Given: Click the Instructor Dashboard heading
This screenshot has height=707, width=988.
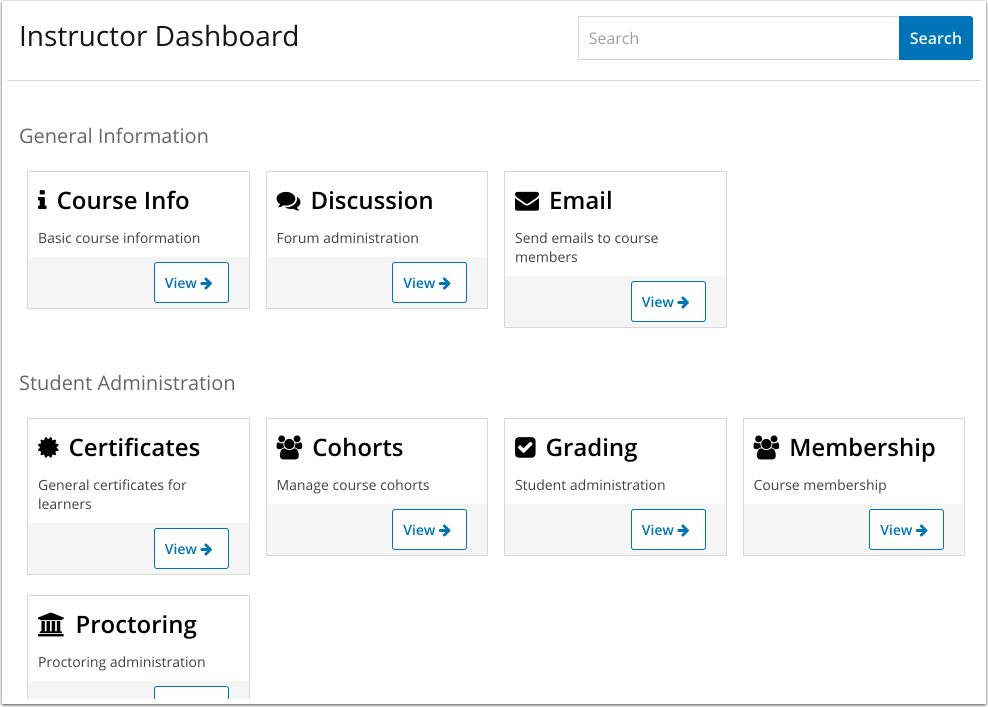Looking at the screenshot, I should click(x=159, y=36).
